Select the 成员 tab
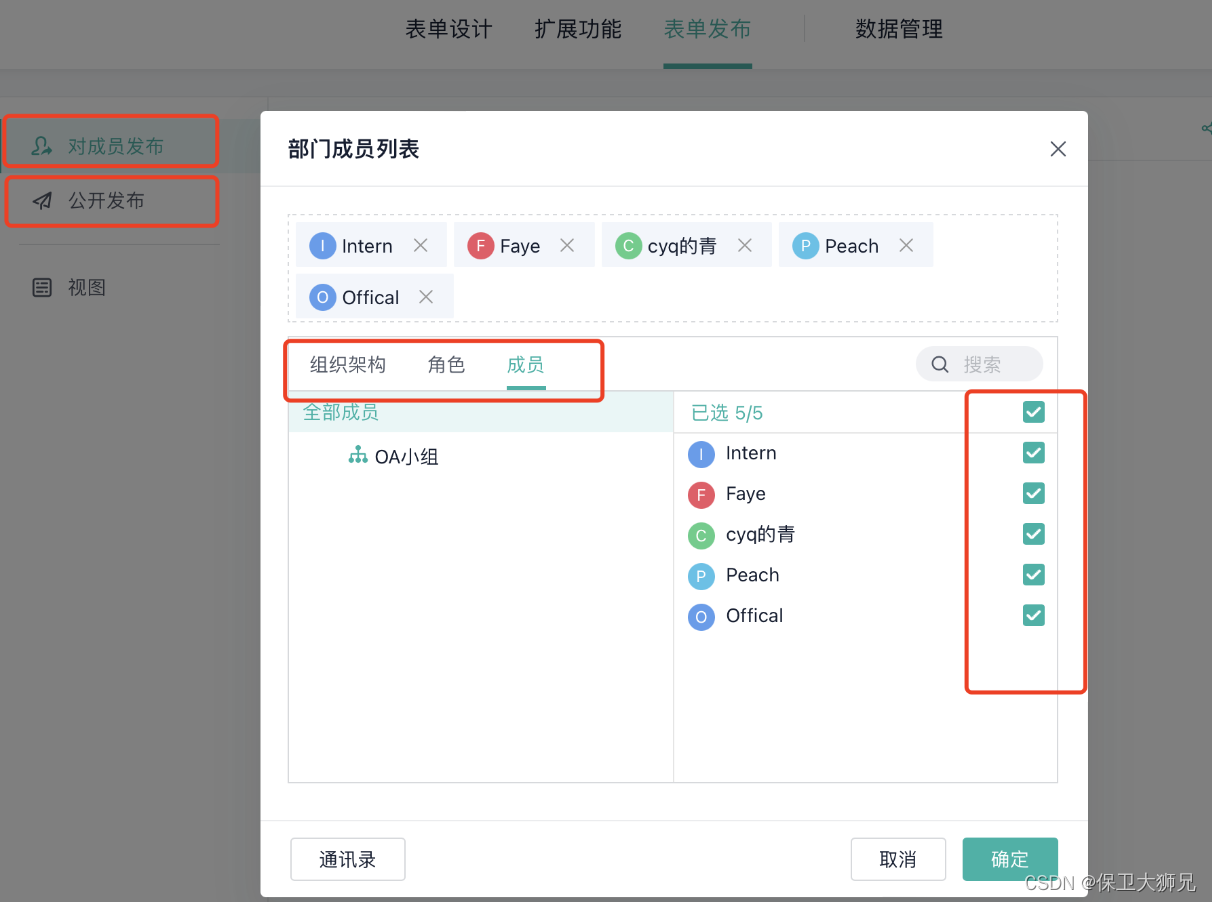 pos(526,365)
